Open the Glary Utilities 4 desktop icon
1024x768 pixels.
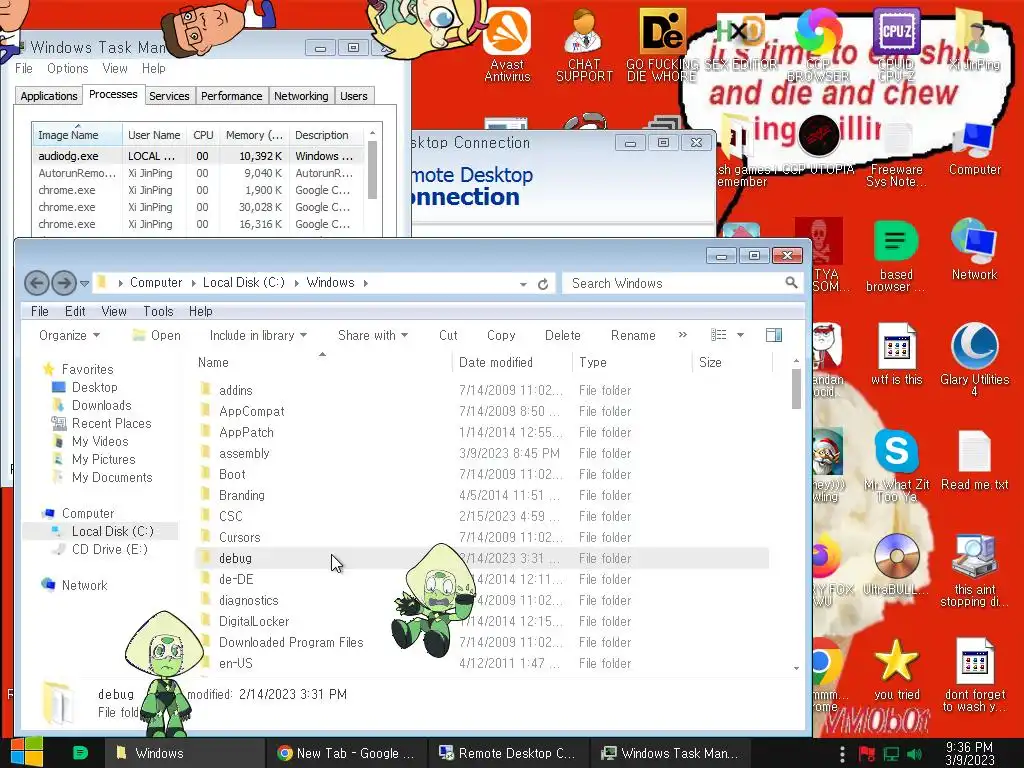974,359
